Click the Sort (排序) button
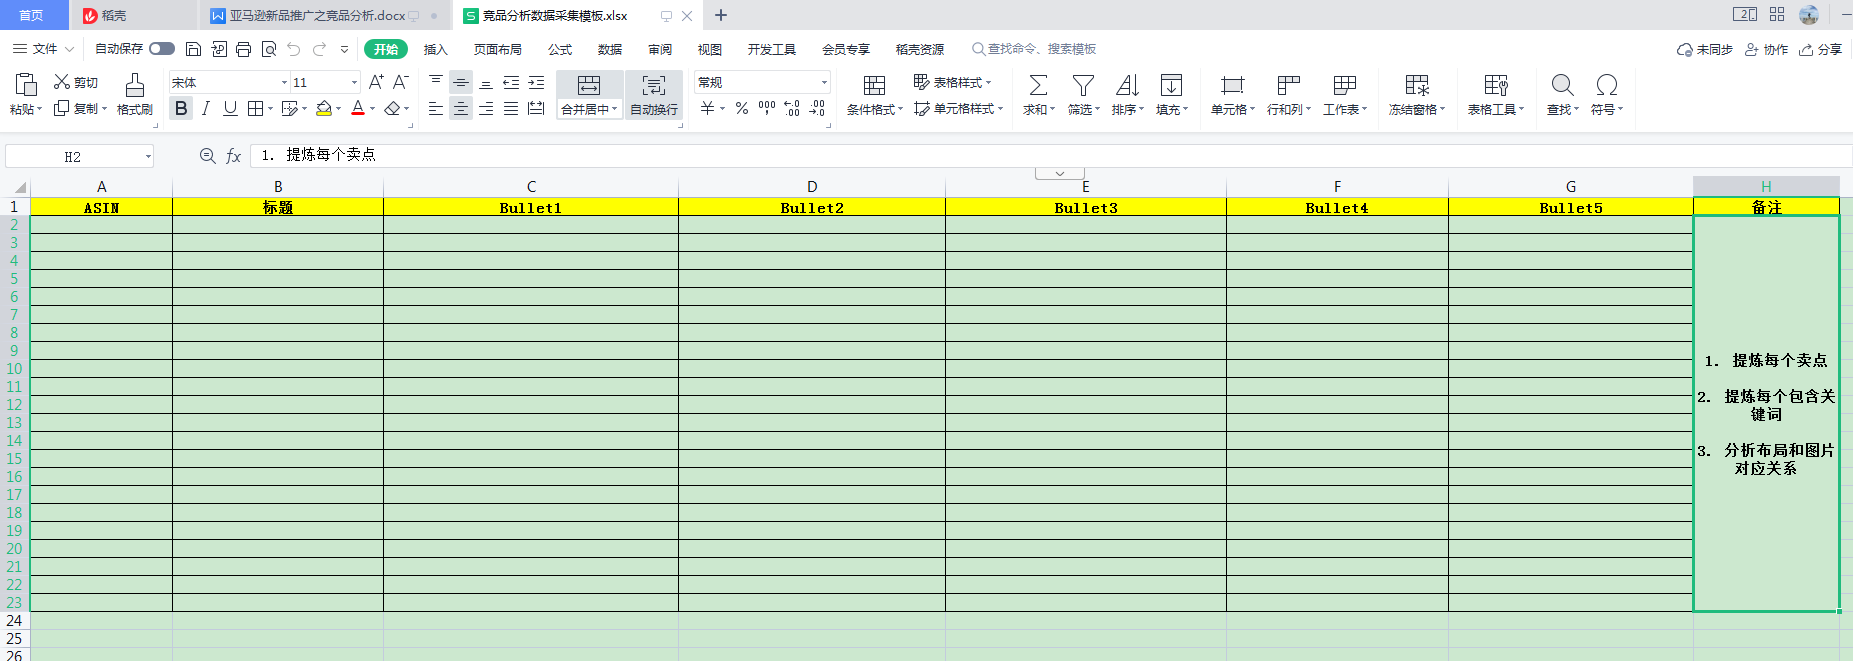The image size is (1853, 661). click(x=1127, y=95)
